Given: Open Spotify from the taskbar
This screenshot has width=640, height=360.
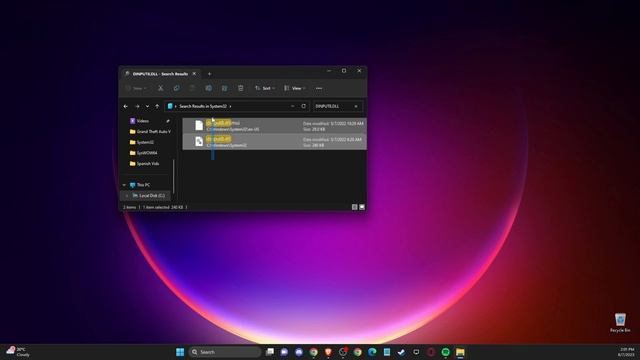Looking at the screenshot, I should pyautogui.click(x=445, y=352).
